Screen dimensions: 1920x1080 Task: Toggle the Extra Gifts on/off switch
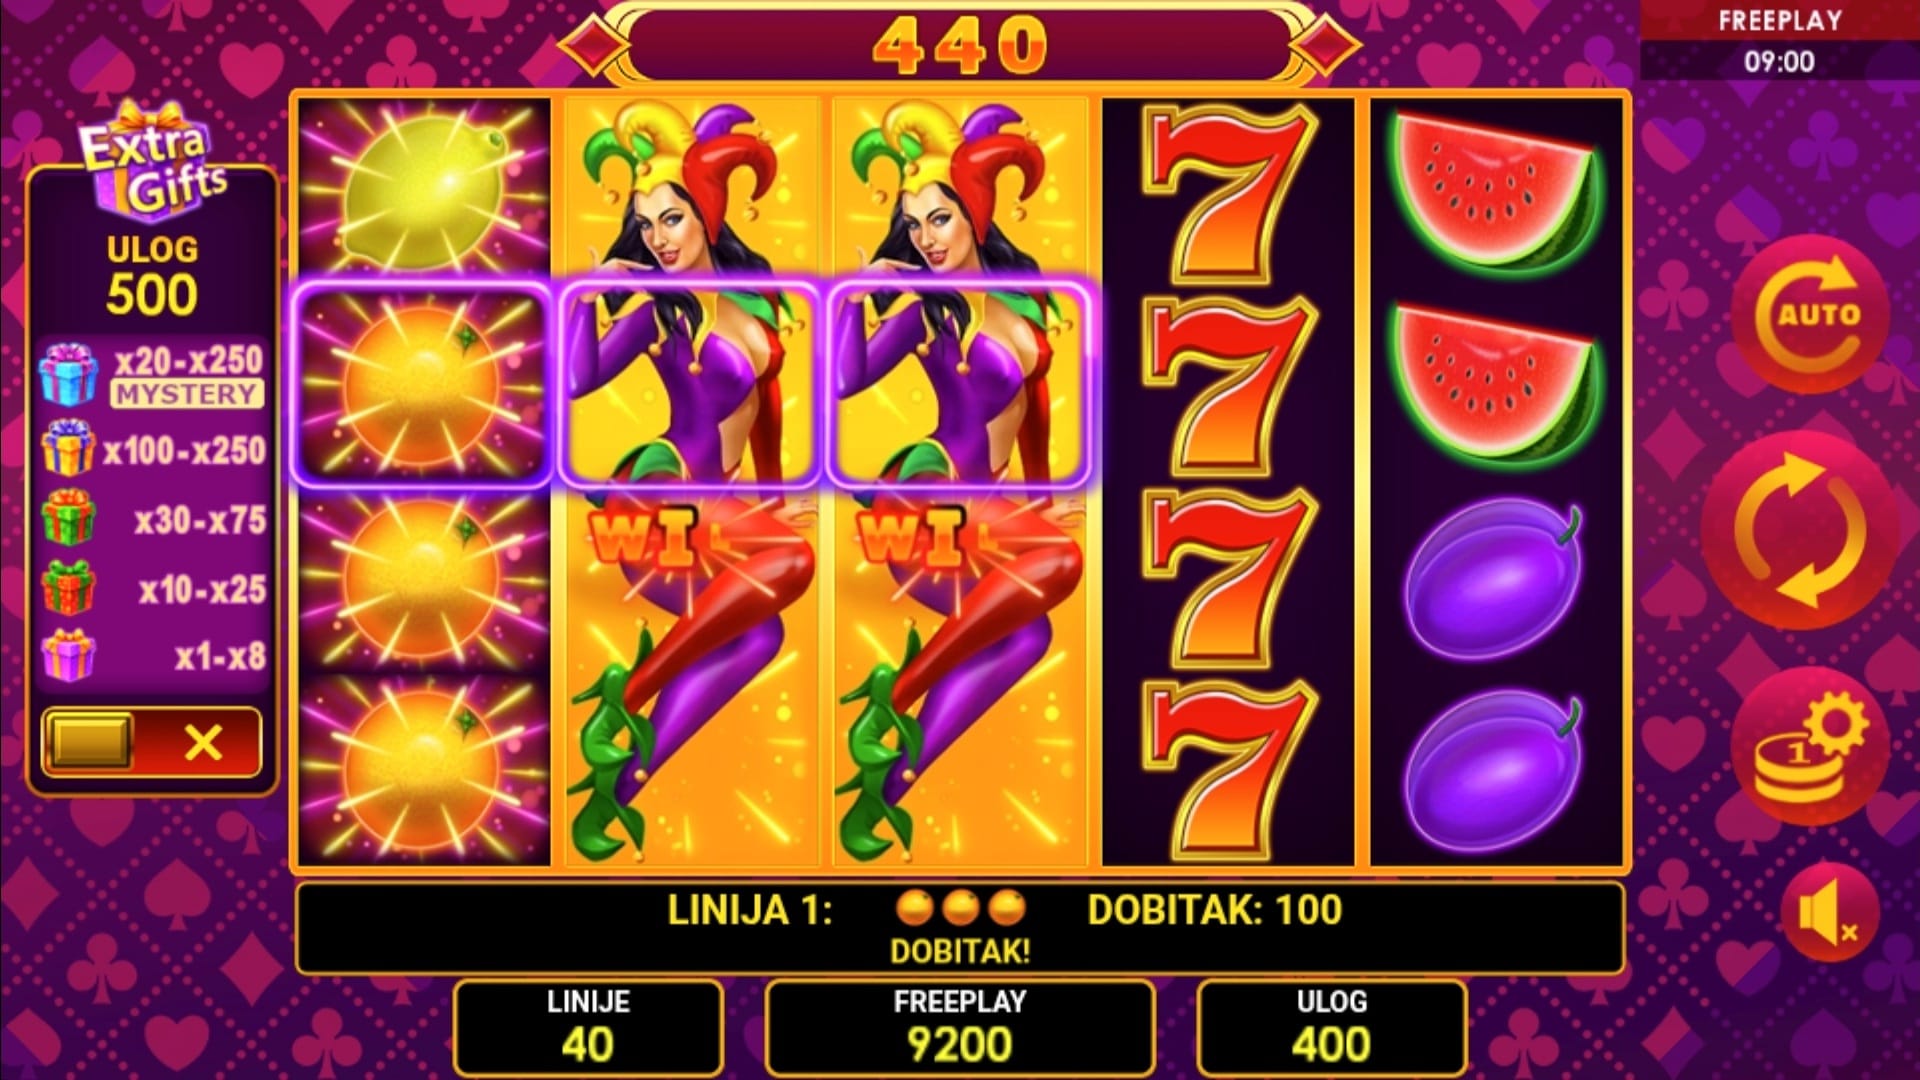(x=151, y=742)
